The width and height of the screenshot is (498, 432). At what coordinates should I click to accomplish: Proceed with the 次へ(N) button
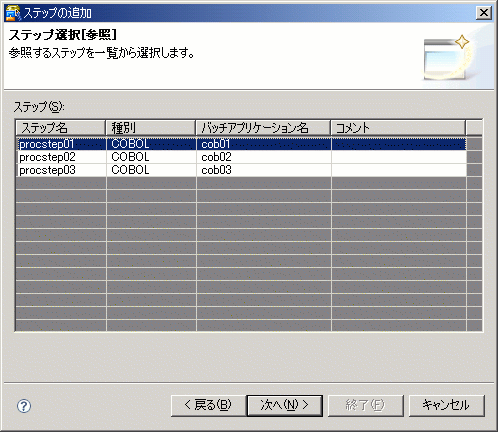coord(285,406)
